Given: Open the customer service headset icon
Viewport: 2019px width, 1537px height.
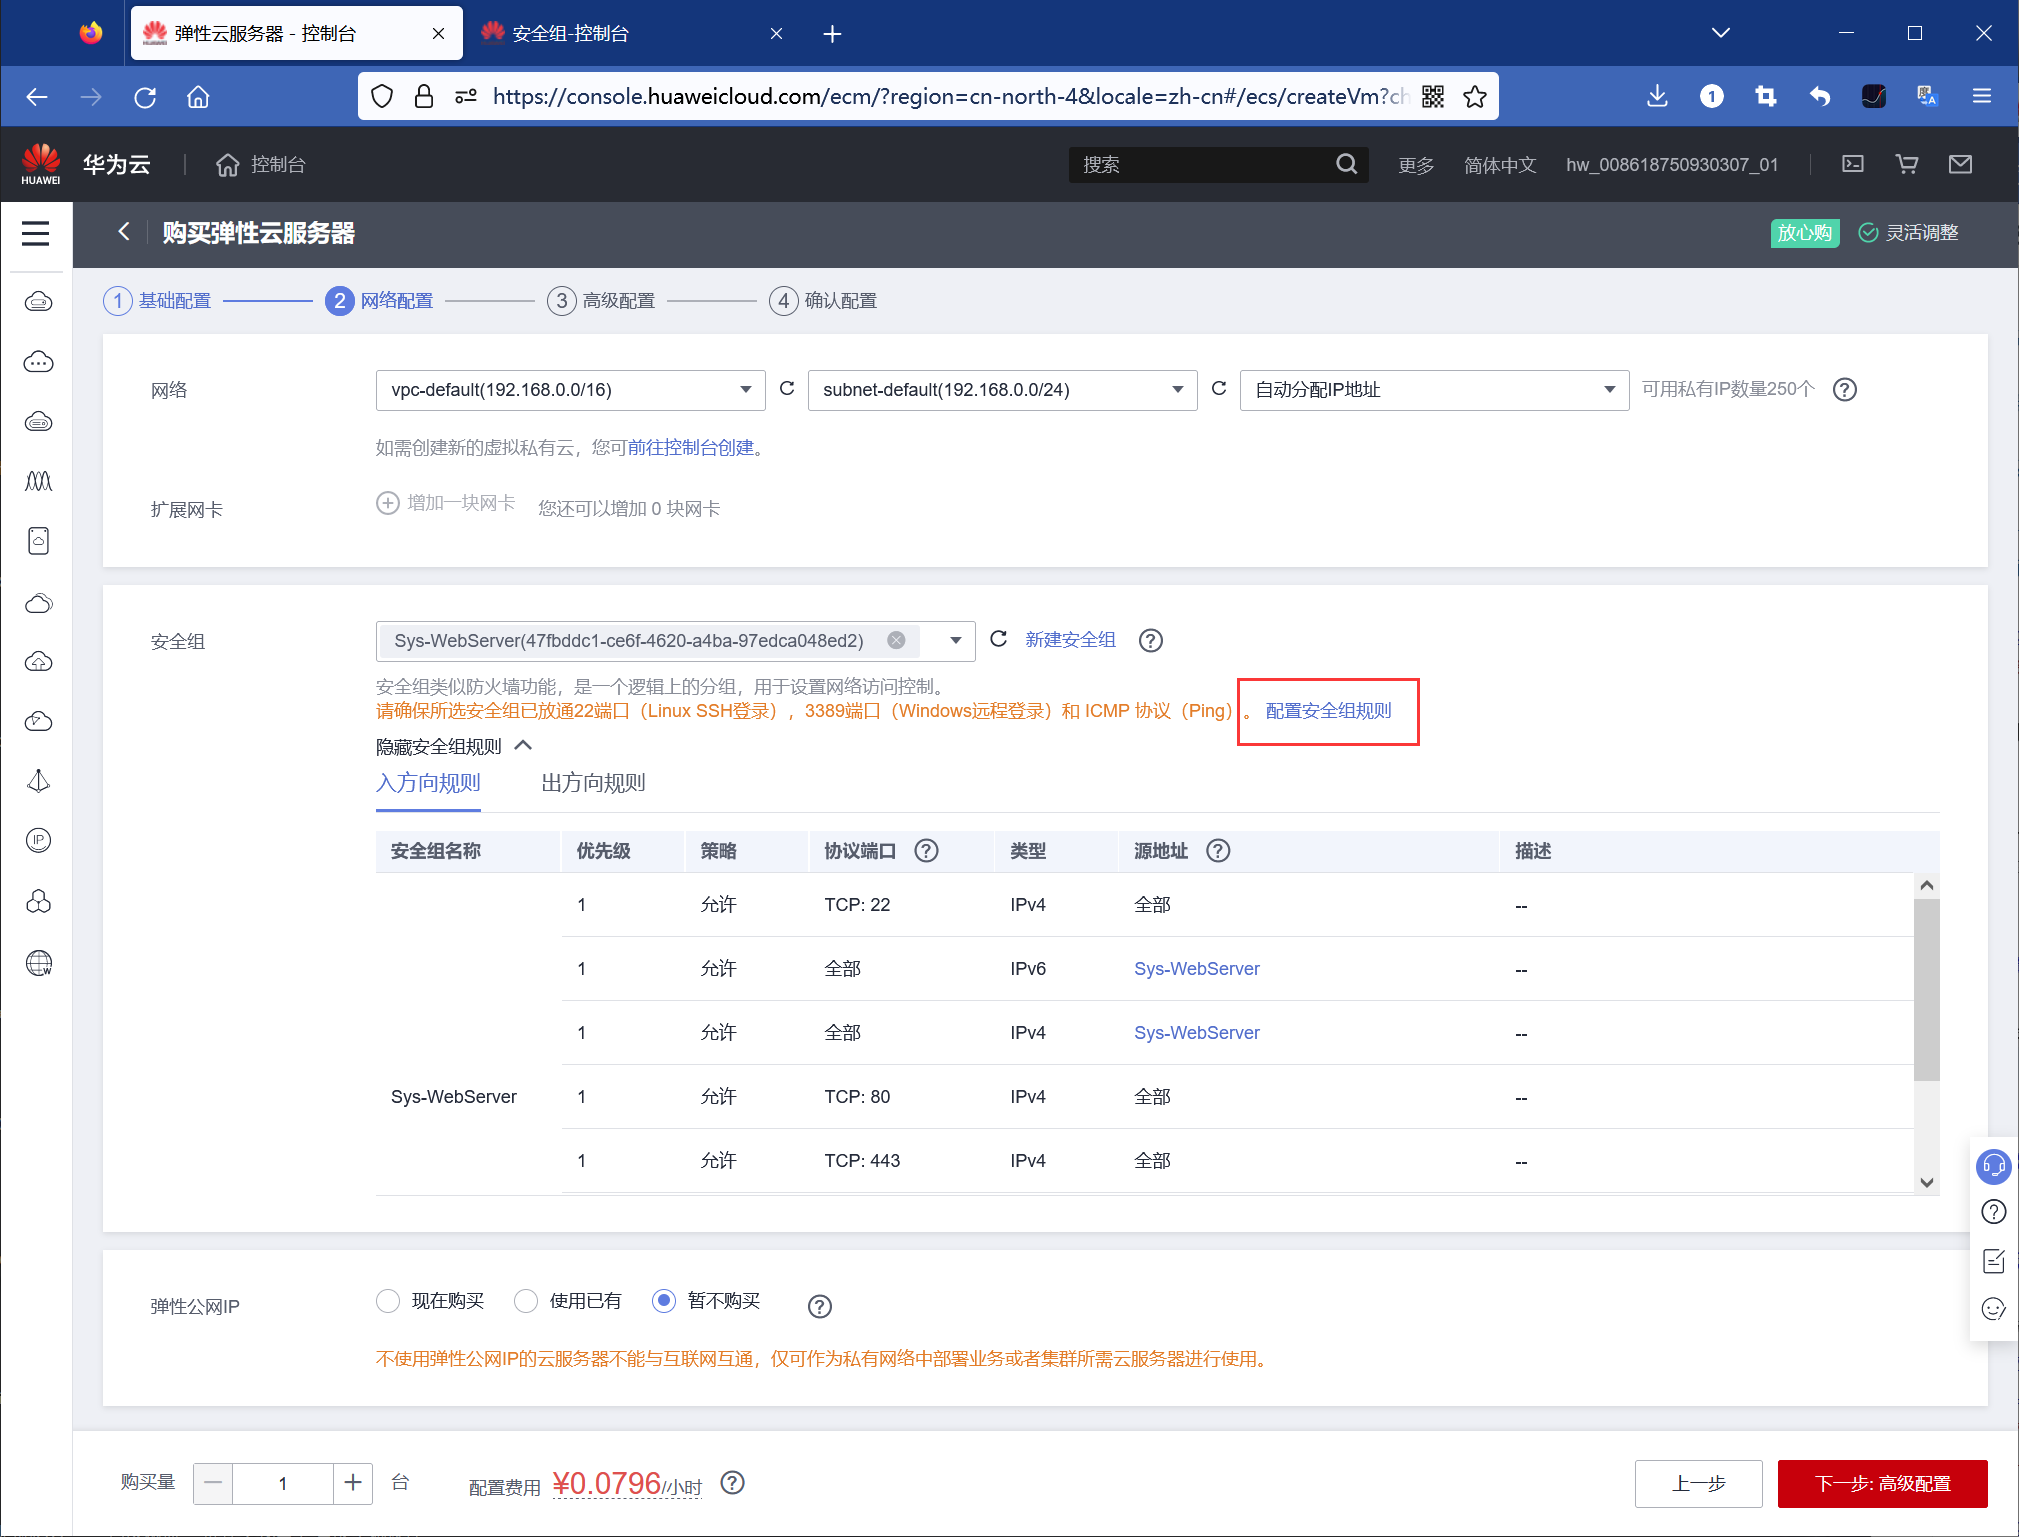Looking at the screenshot, I should point(1993,1165).
